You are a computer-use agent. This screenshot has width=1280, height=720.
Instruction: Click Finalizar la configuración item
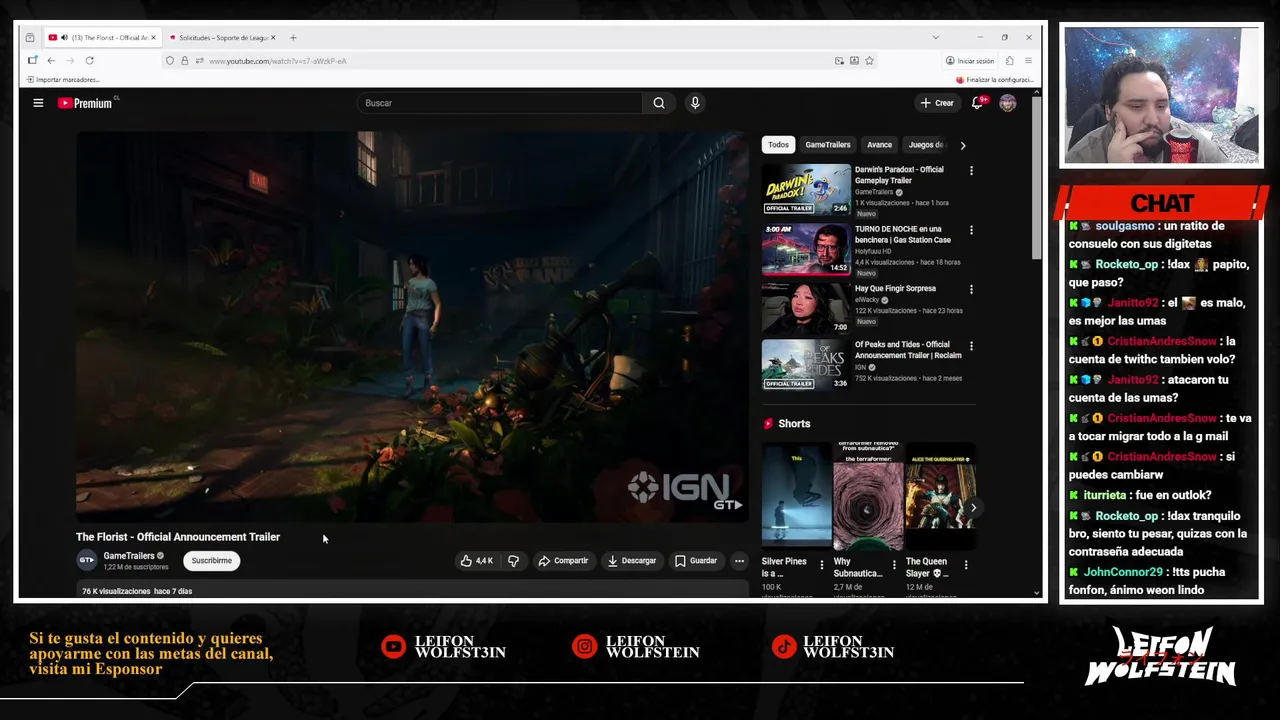pos(995,80)
